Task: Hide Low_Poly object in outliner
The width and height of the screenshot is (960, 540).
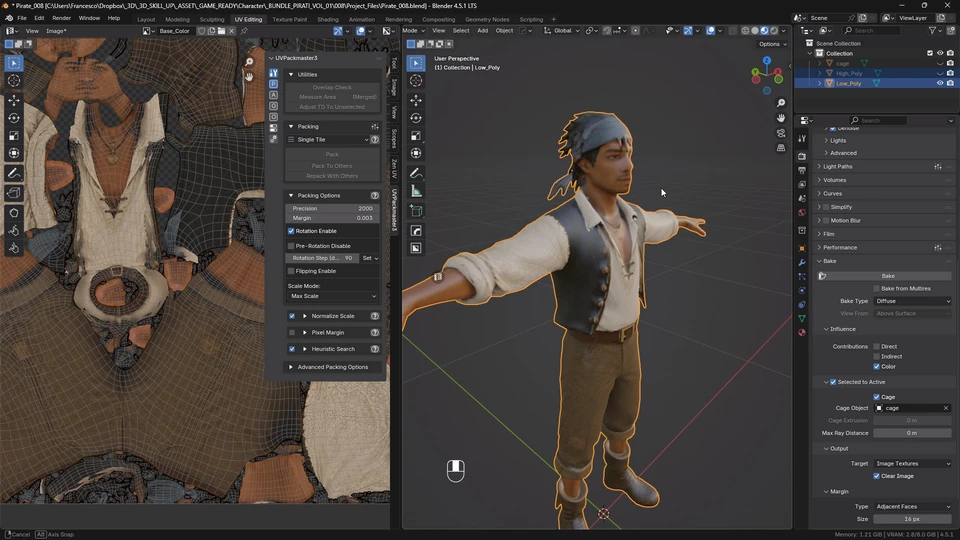Action: pos(940,83)
